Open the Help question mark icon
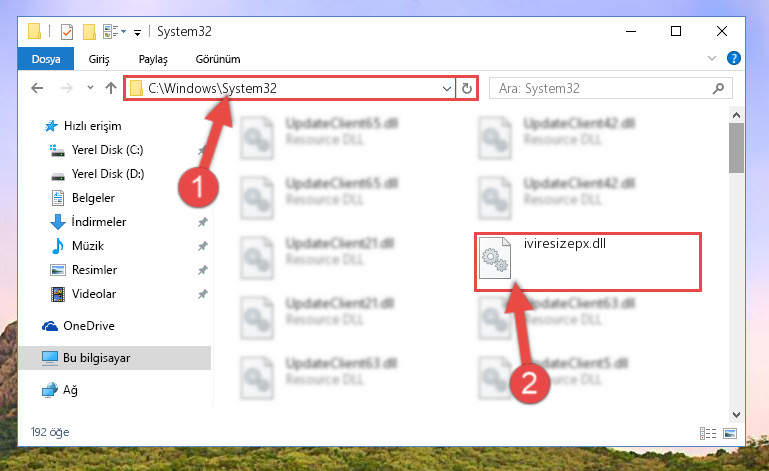Image resolution: width=769 pixels, height=471 pixels. (x=734, y=58)
